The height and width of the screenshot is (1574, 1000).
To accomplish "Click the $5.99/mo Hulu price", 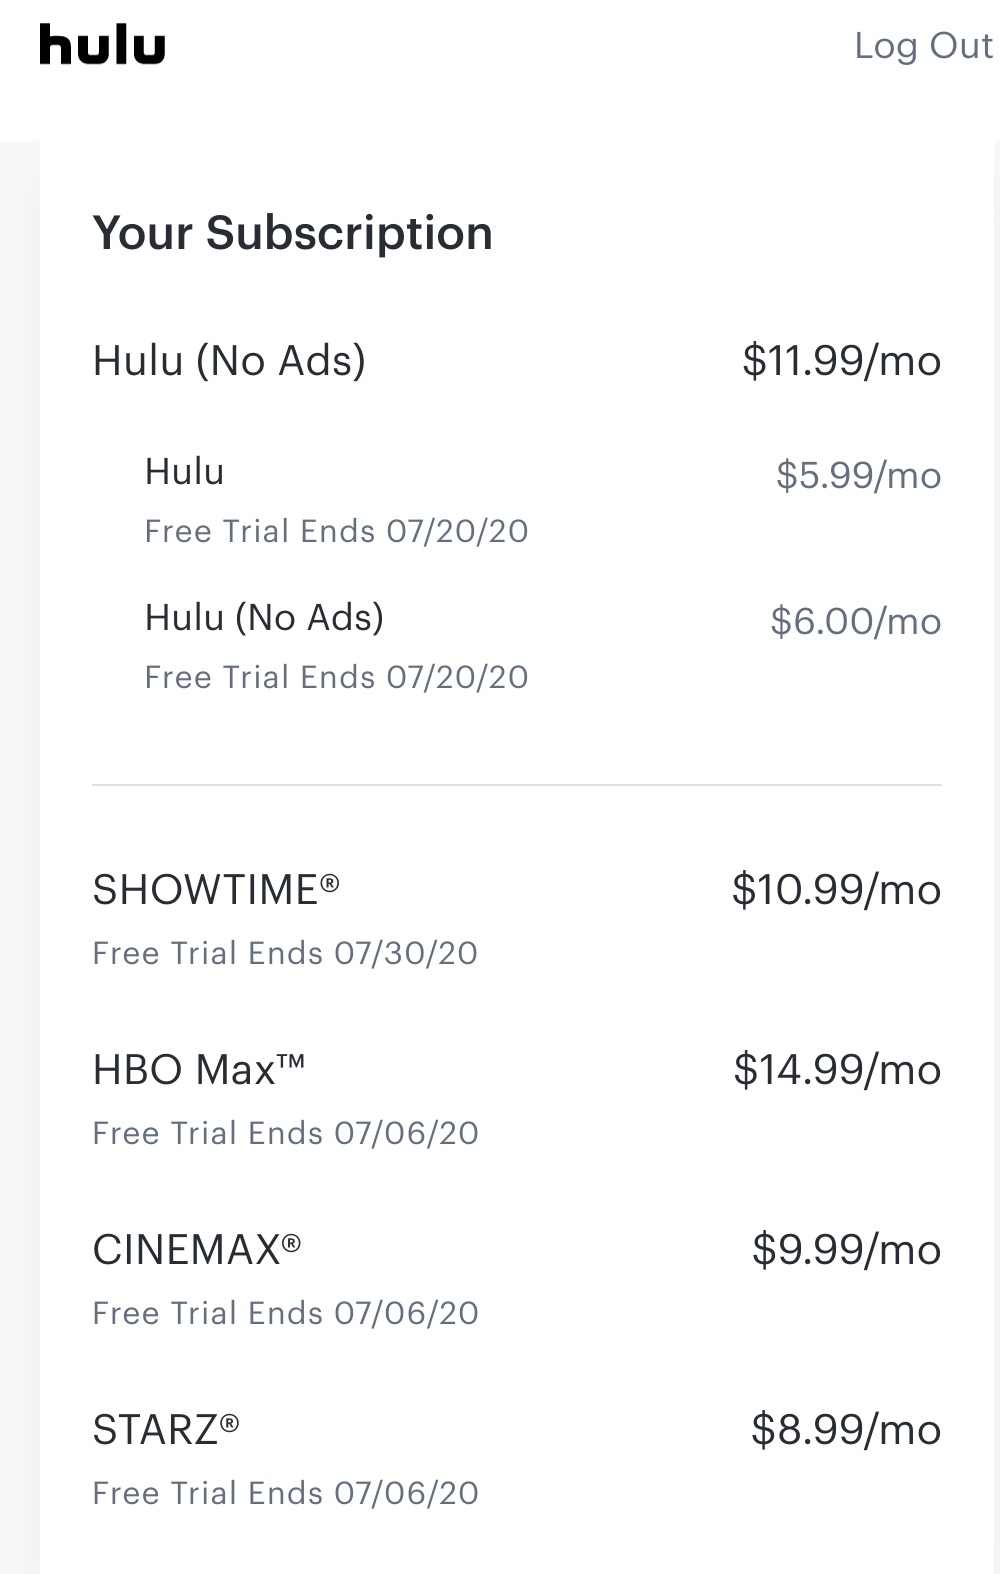I will click(858, 475).
